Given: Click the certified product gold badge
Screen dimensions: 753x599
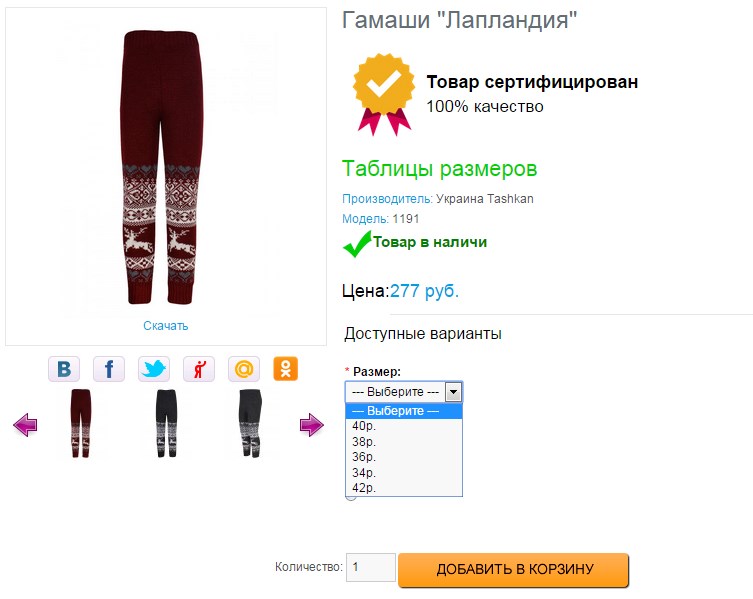Looking at the screenshot, I should click(384, 94).
